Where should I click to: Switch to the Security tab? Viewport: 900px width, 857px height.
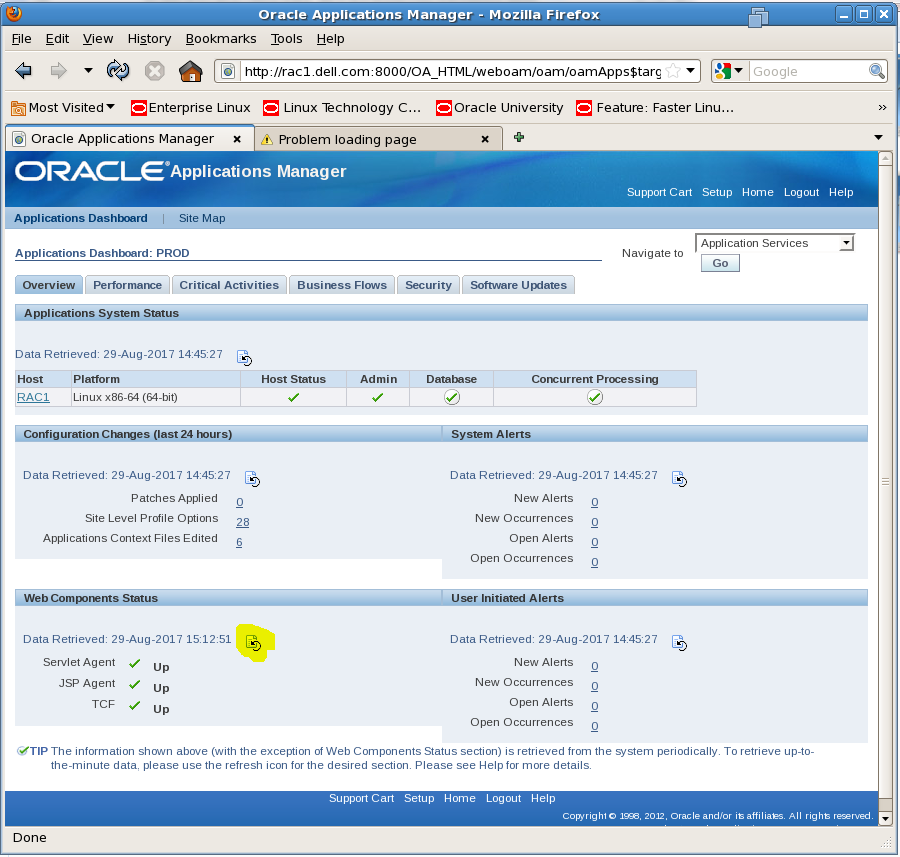click(x=428, y=285)
